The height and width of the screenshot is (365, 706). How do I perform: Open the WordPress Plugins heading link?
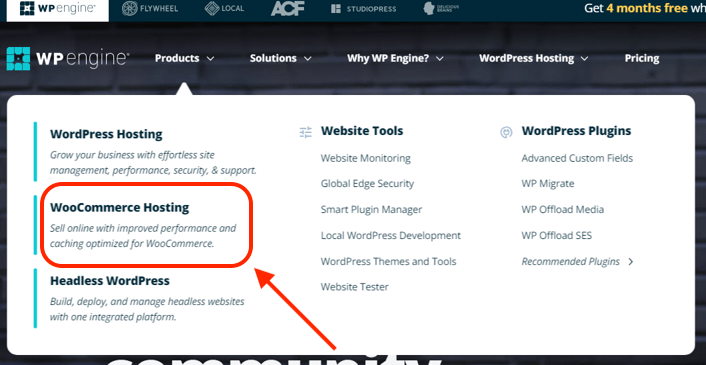(x=576, y=131)
